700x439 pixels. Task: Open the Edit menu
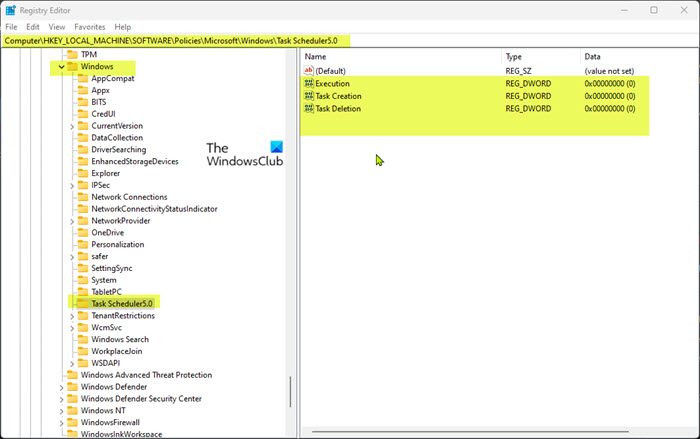point(33,27)
